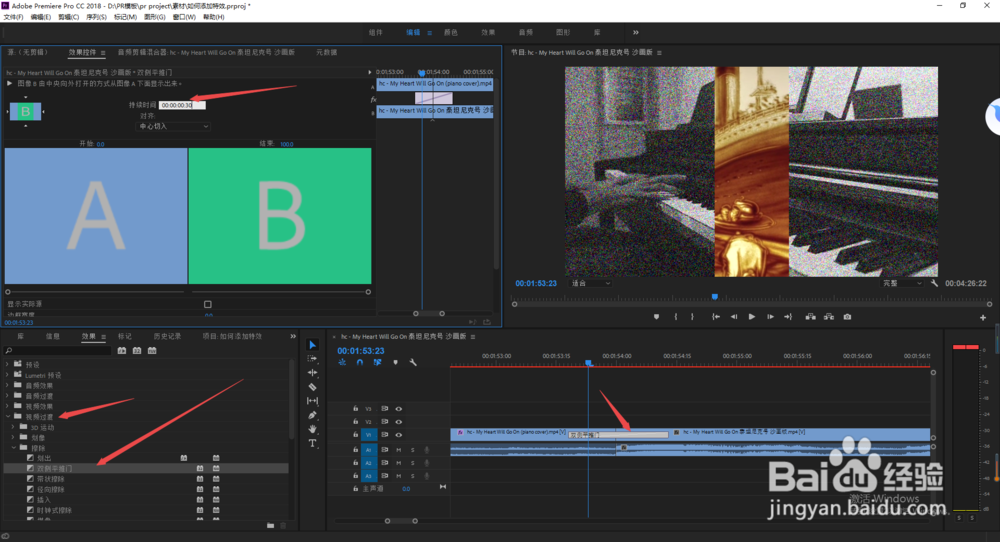The image size is (1000, 542).
Task: Click the program monitor scrub bar playhead
Action: [x=715, y=297]
